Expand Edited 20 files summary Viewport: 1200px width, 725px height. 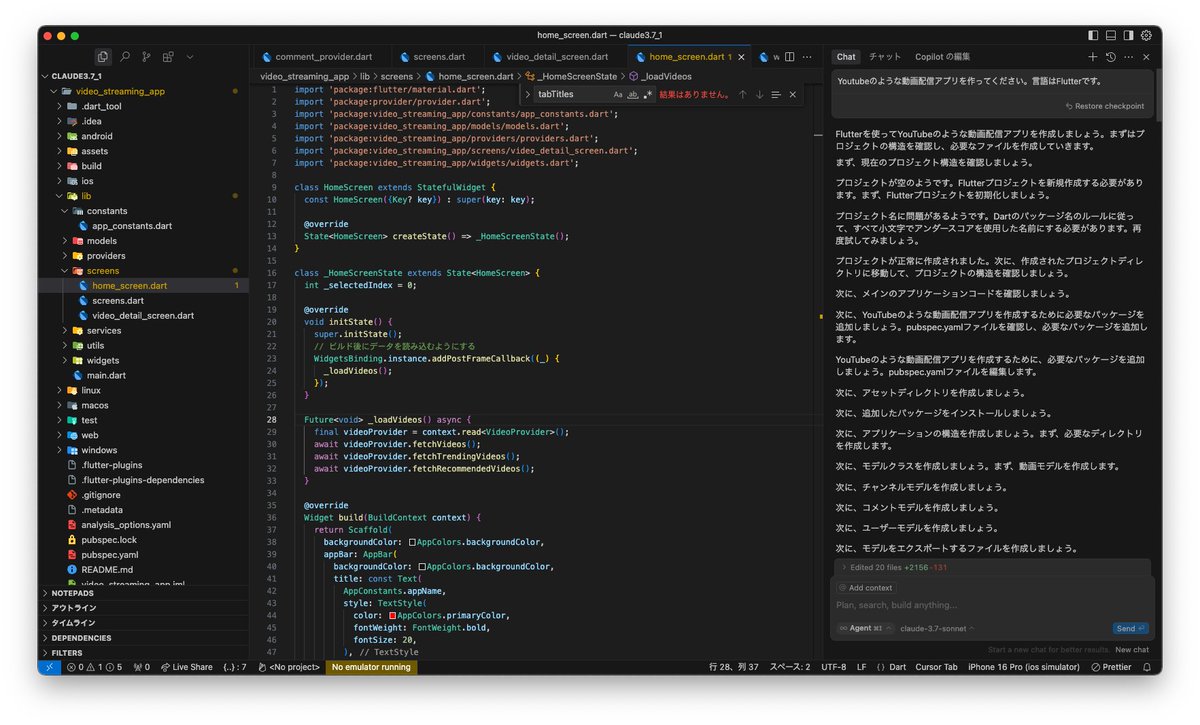tap(993, 567)
